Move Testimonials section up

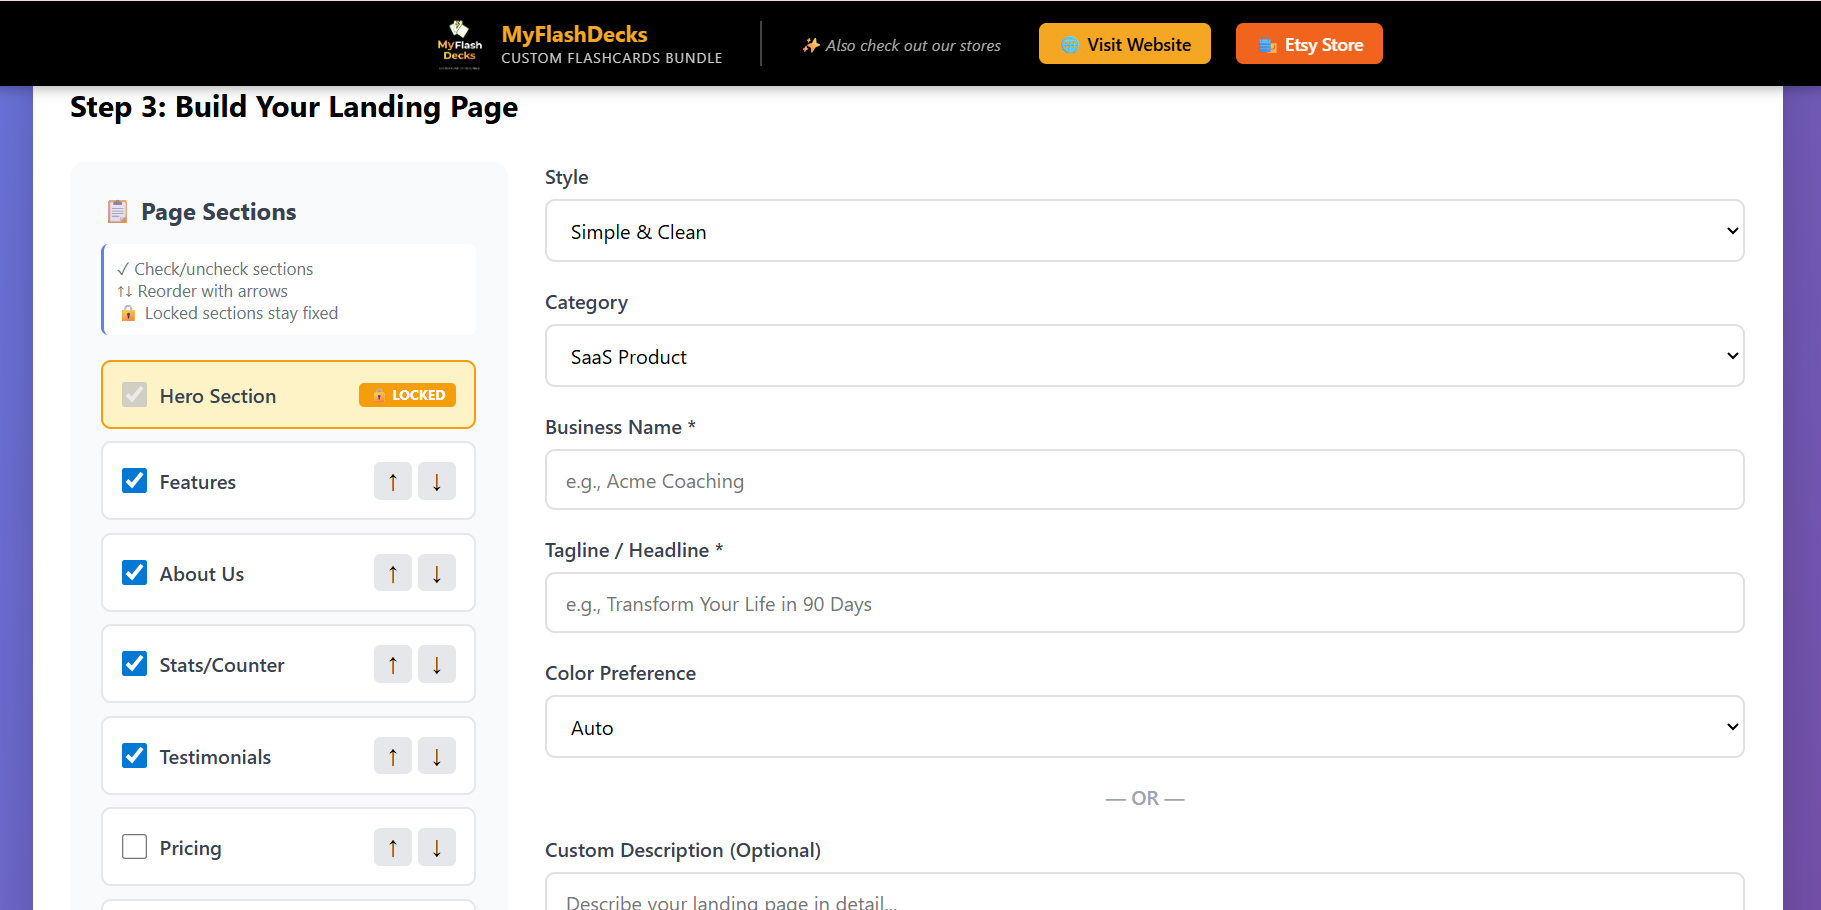[393, 756]
